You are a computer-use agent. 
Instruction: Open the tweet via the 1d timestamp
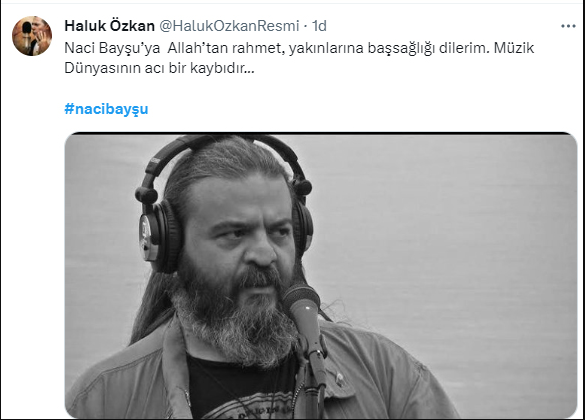(319, 26)
